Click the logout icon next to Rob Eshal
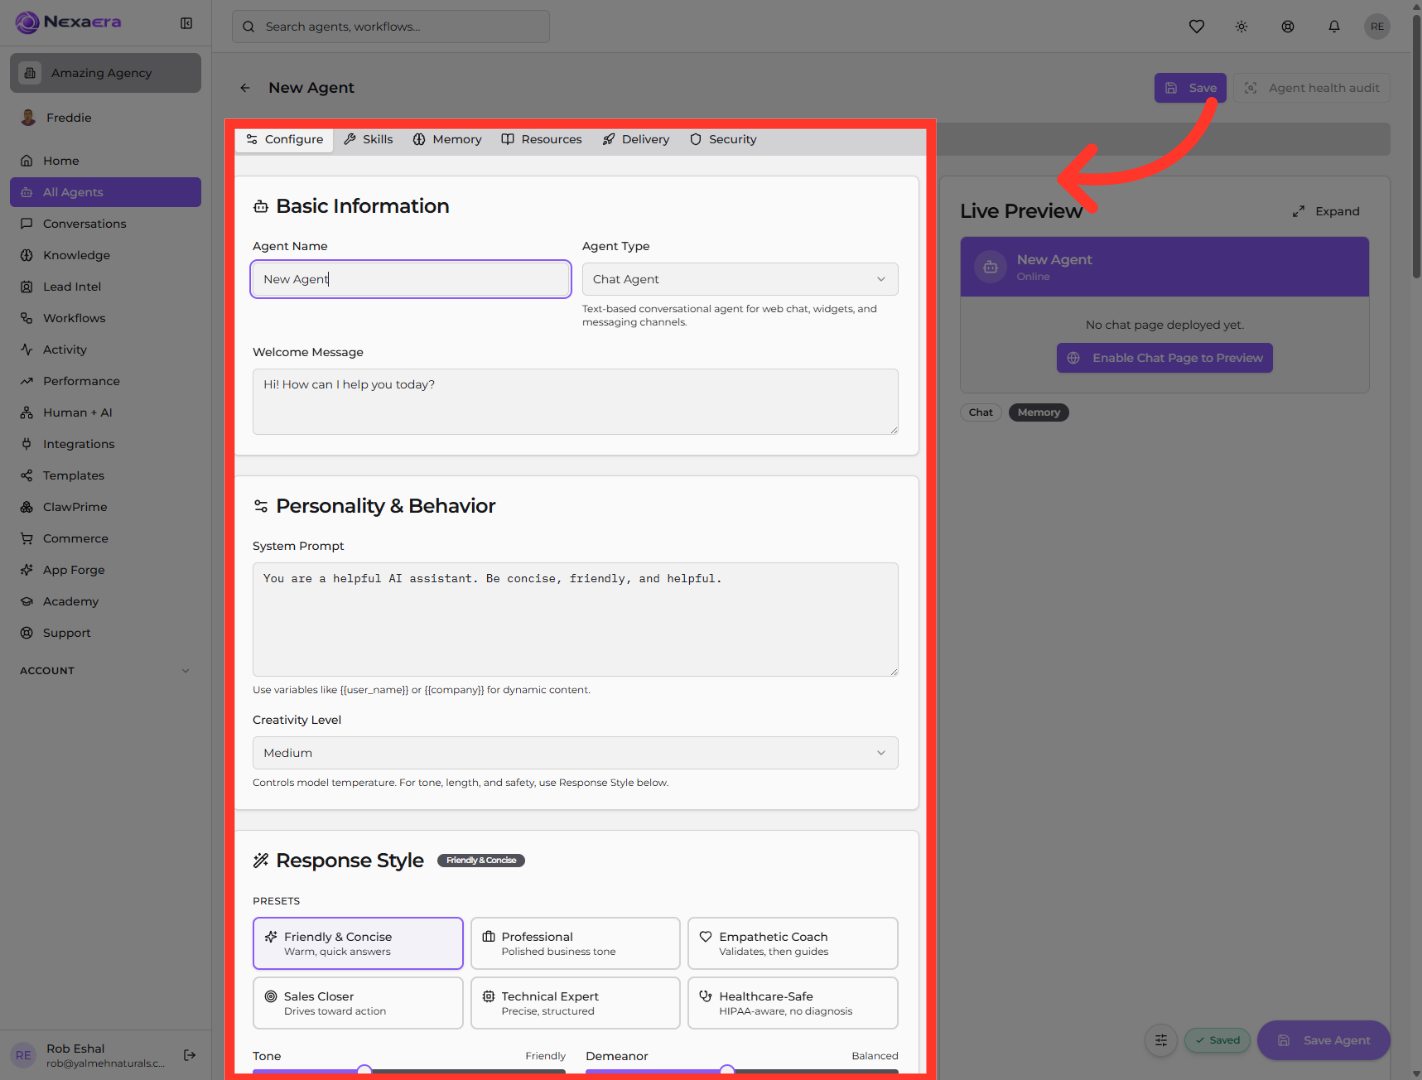The height and width of the screenshot is (1080, 1422). point(190,1055)
